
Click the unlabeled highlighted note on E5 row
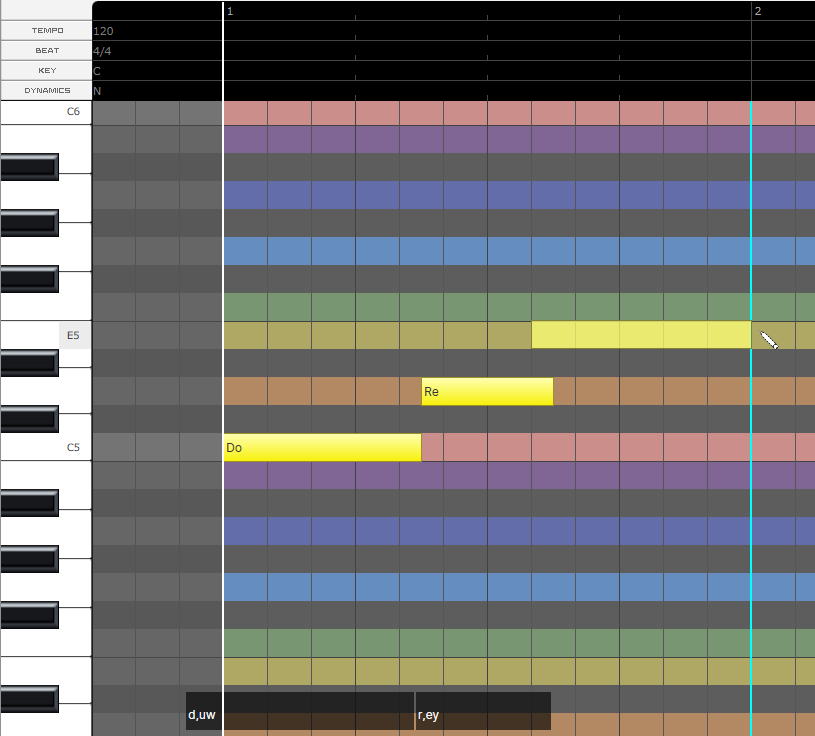tap(640, 335)
